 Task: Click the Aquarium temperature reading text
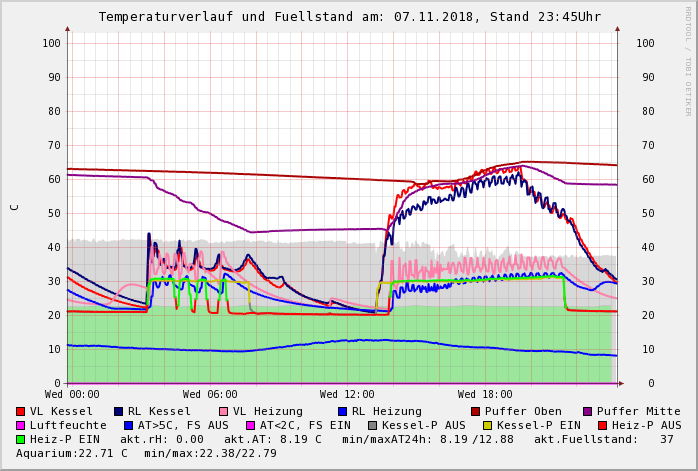click(72, 453)
